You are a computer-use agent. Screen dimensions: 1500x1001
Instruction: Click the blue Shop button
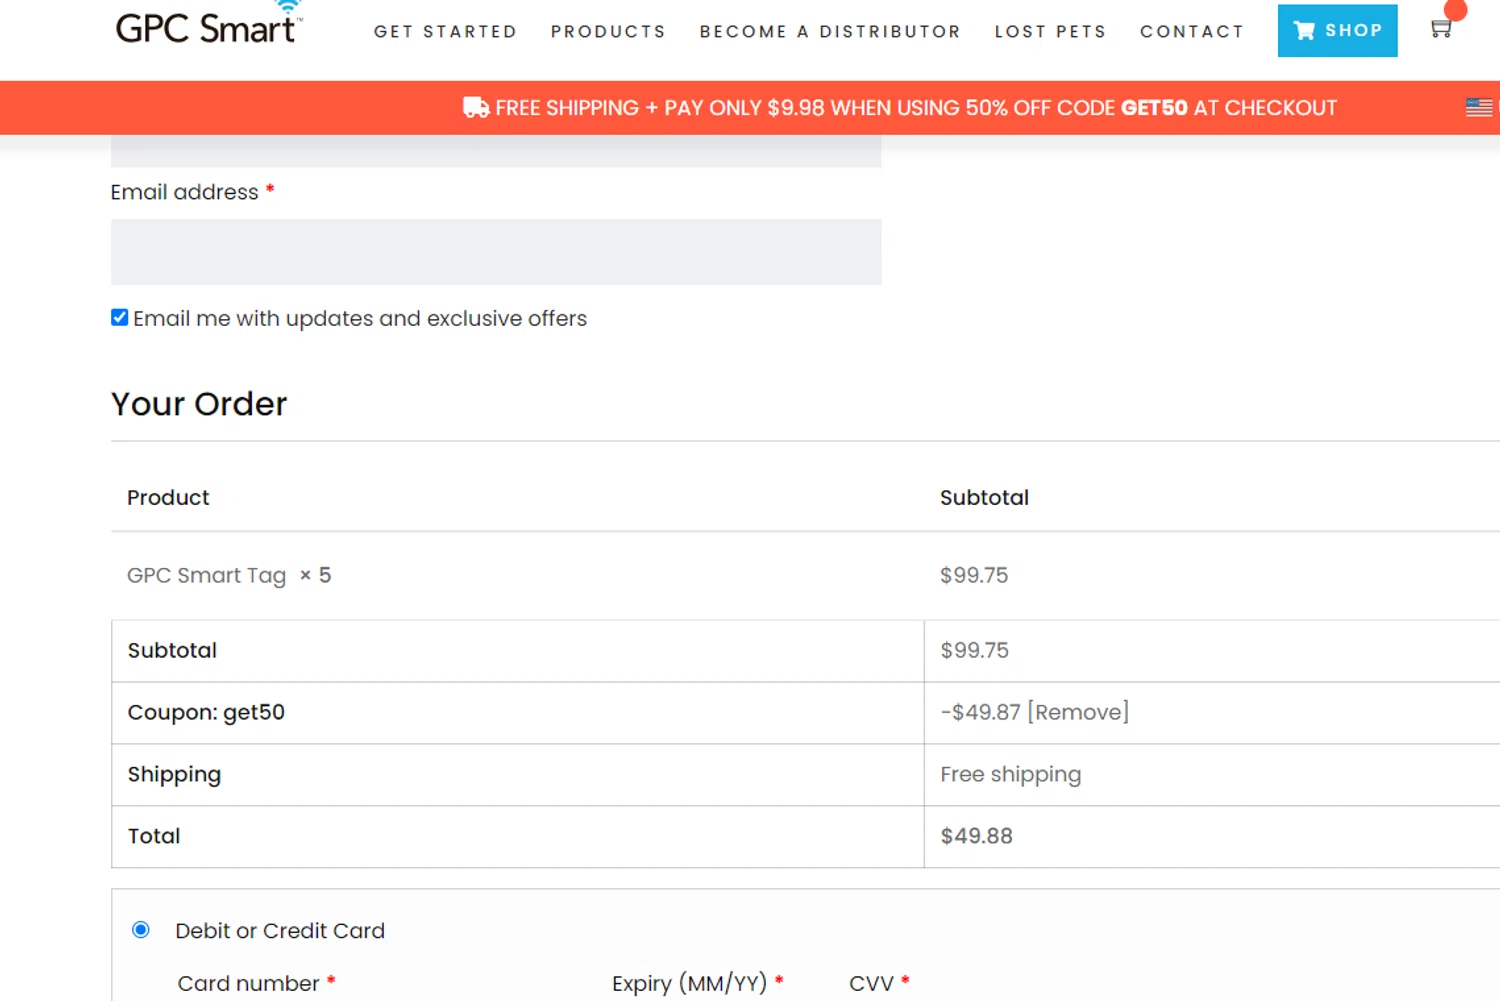pyautogui.click(x=1337, y=30)
